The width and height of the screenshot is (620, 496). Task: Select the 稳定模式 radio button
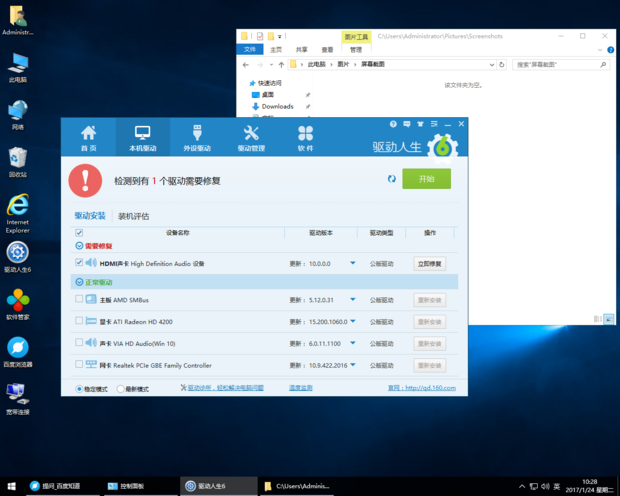click(79, 389)
